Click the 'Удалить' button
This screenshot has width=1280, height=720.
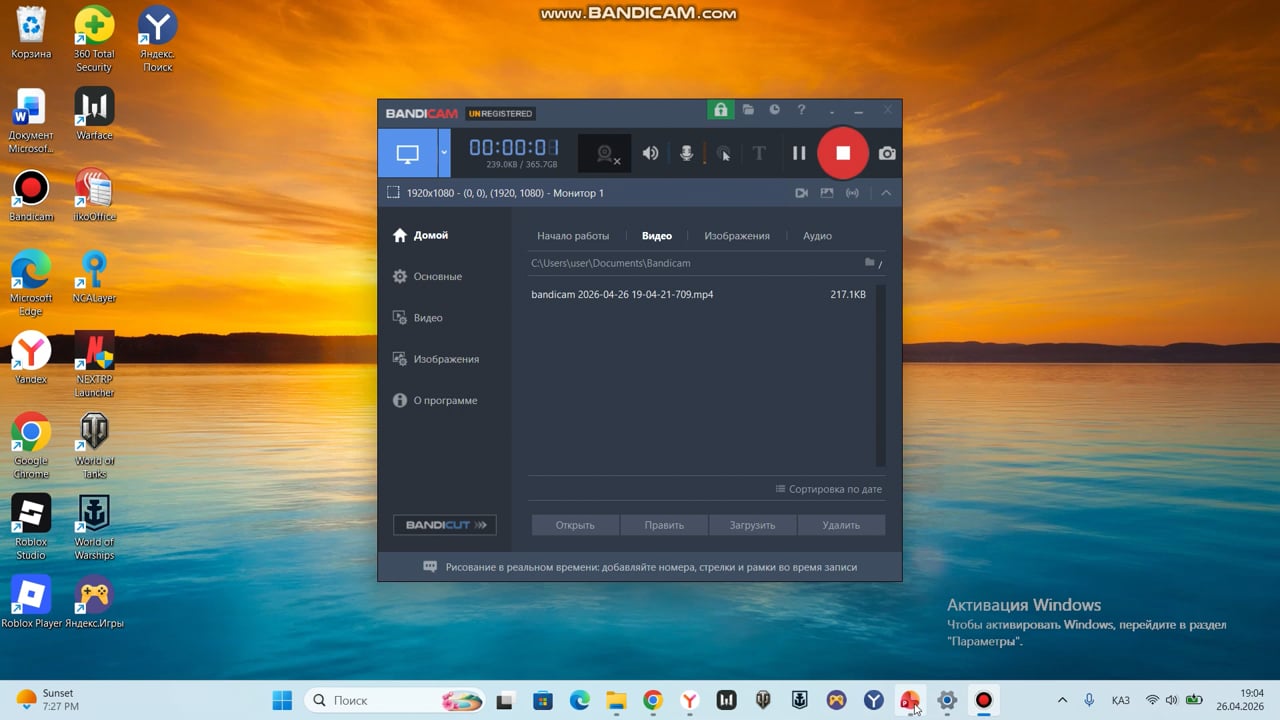click(x=841, y=525)
